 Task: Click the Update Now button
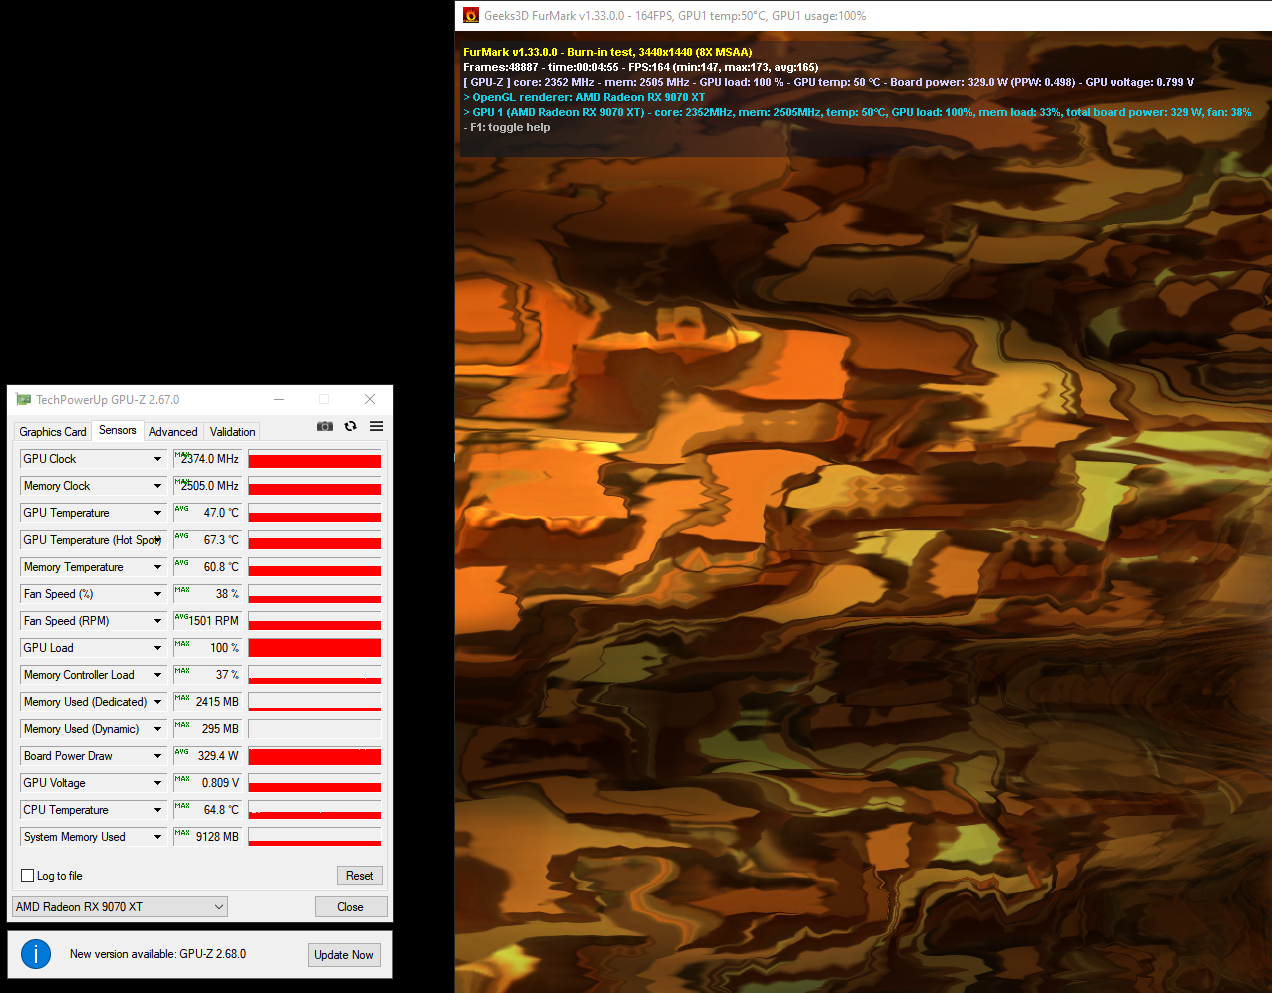[344, 954]
